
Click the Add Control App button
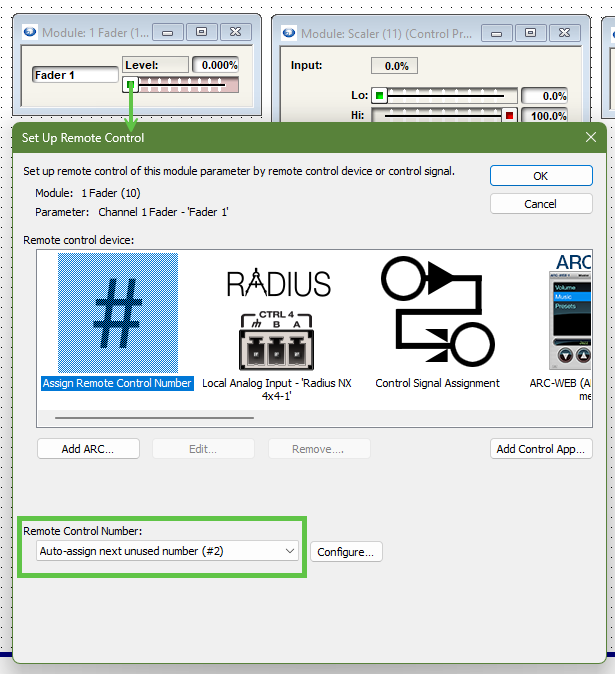[541, 449]
